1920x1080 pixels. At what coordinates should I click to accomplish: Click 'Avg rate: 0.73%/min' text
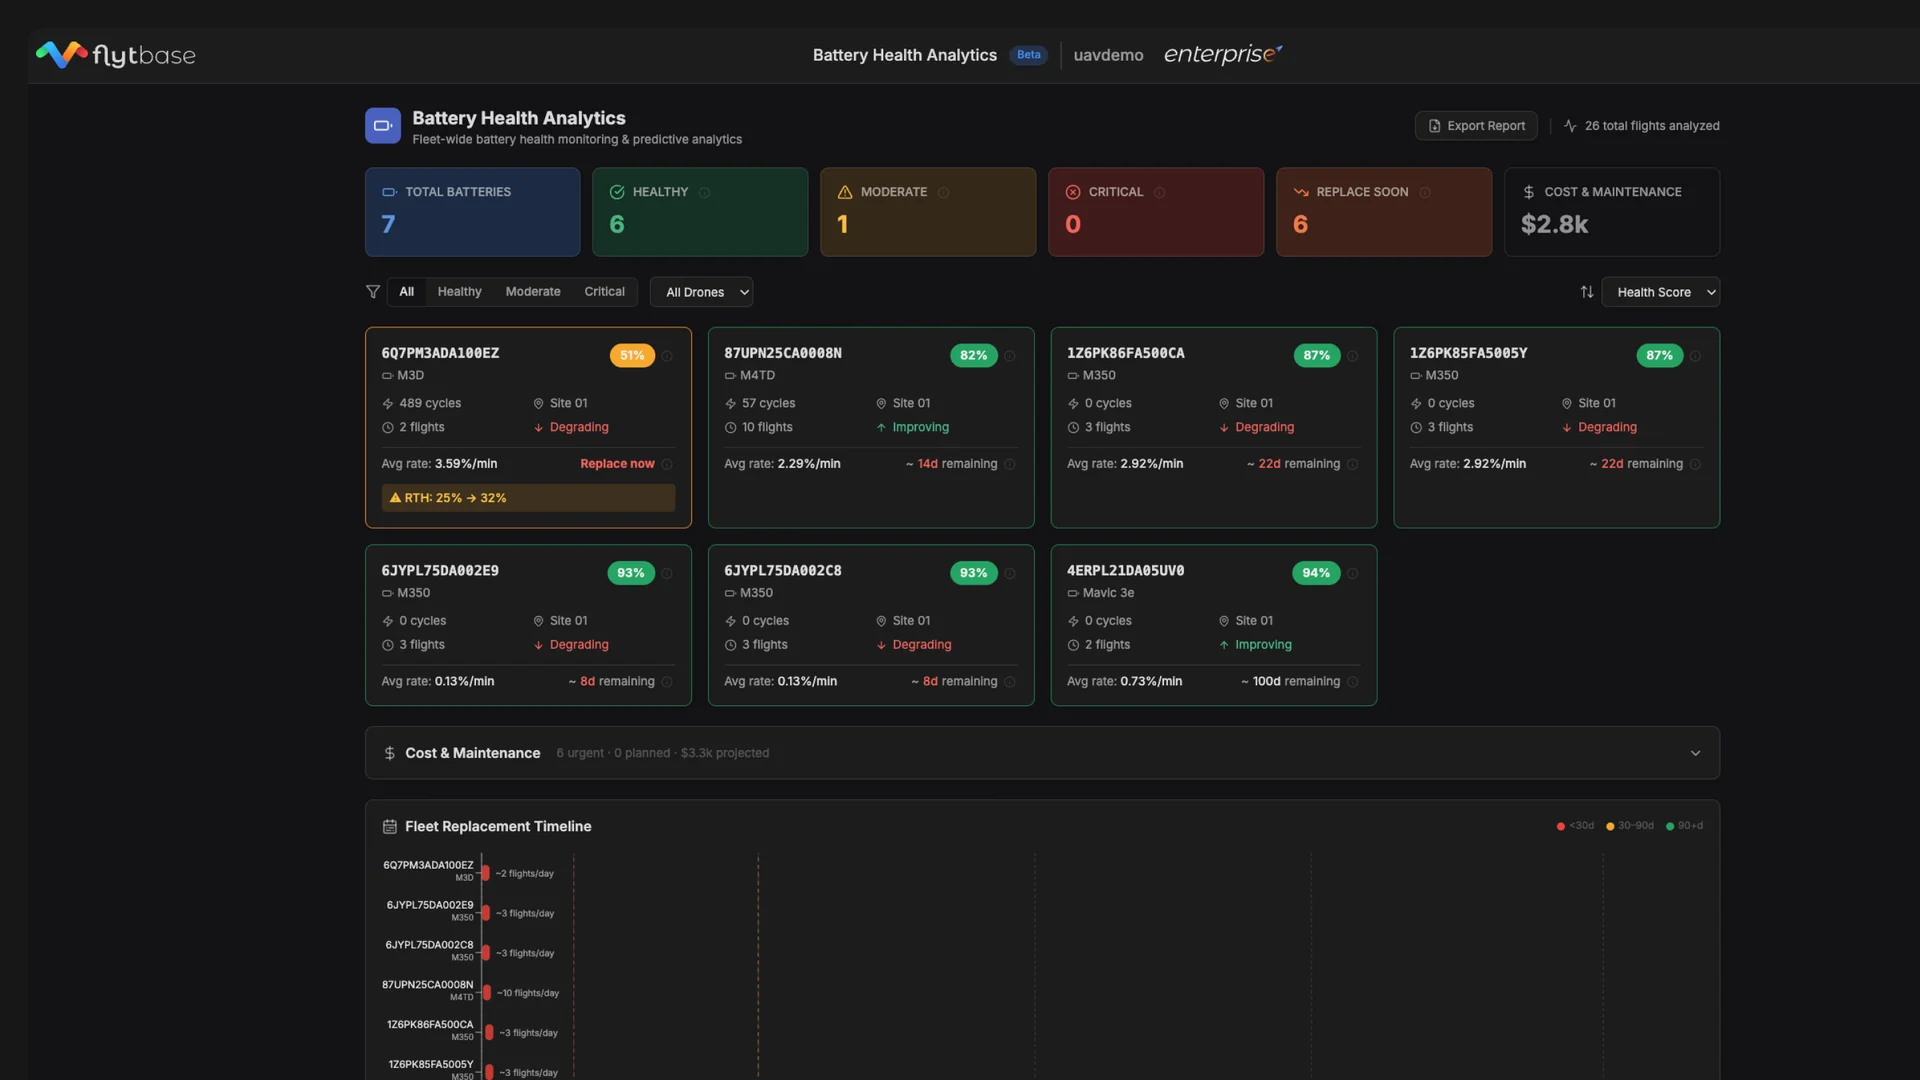[x=1124, y=682]
